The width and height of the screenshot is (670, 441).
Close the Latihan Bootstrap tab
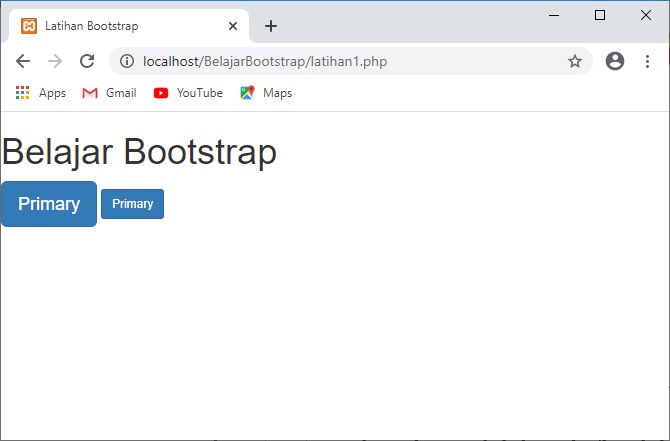point(233,26)
